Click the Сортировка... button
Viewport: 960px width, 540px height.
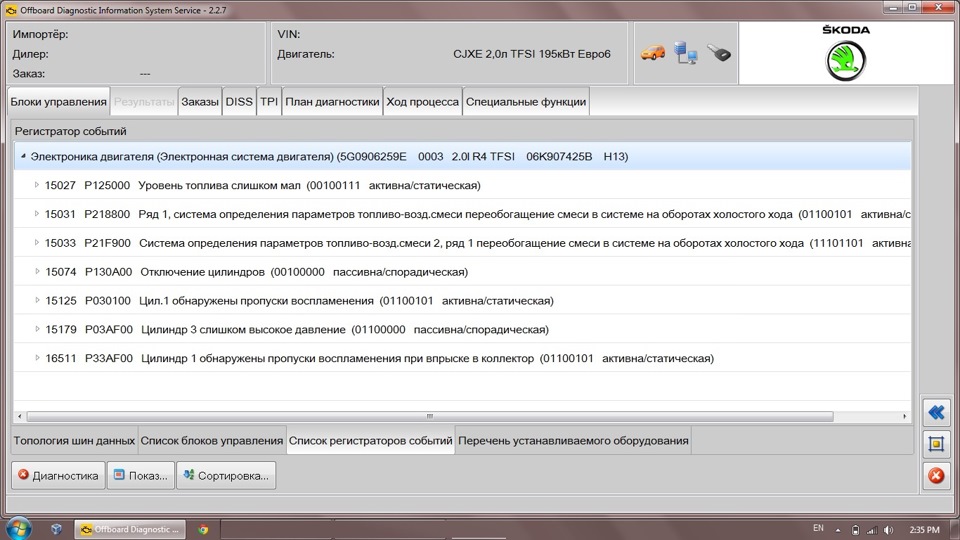(226, 475)
